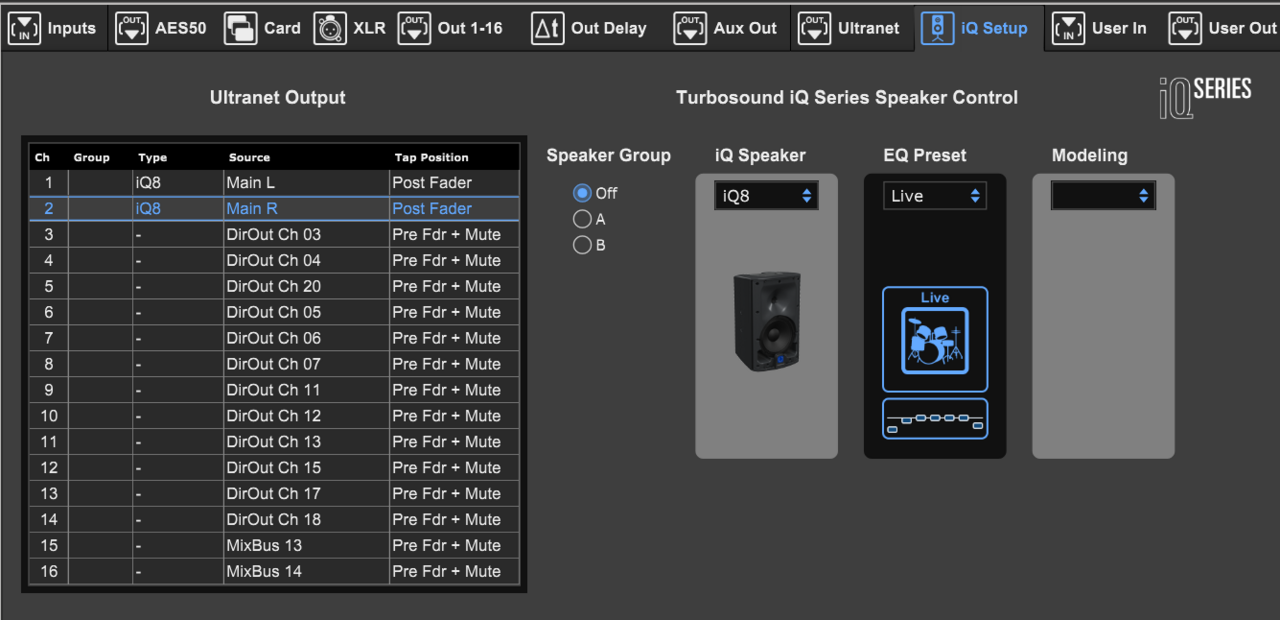The width and height of the screenshot is (1280, 620).
Task: Click the EQ curve graphic icon
Action: 935,419
